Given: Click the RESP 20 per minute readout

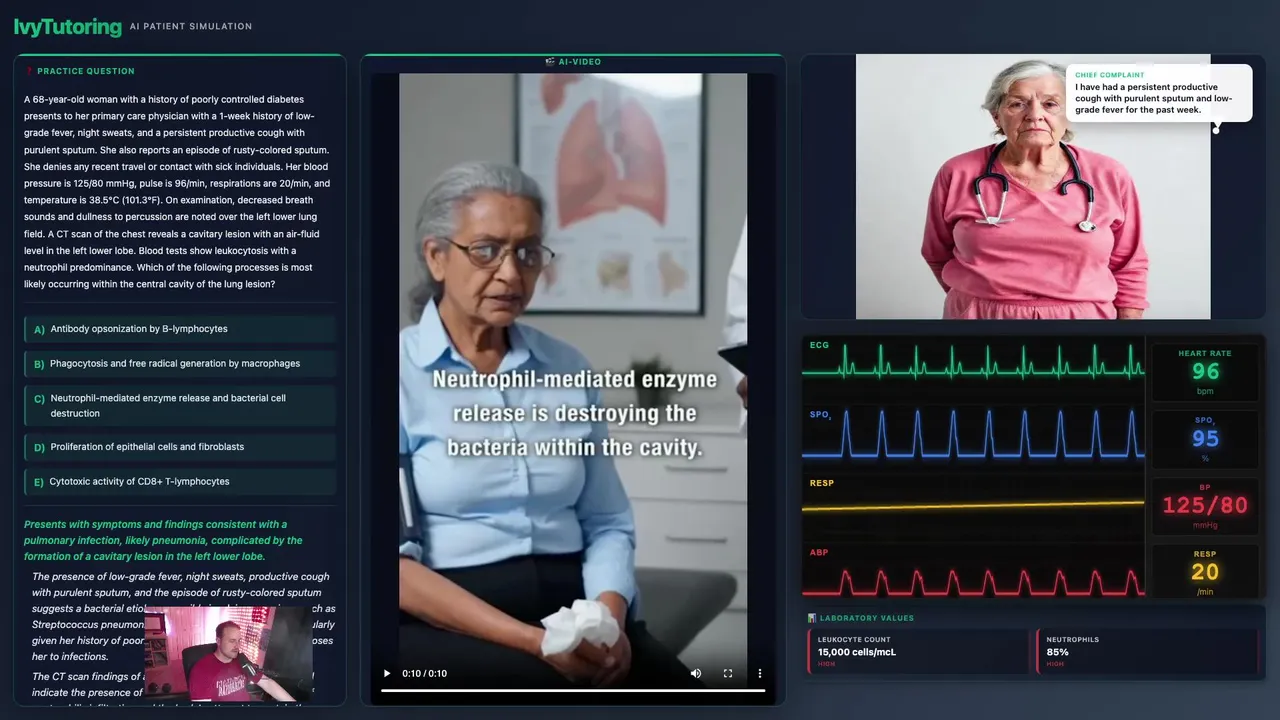Looking at the screenshot, I should [1205, 572].
